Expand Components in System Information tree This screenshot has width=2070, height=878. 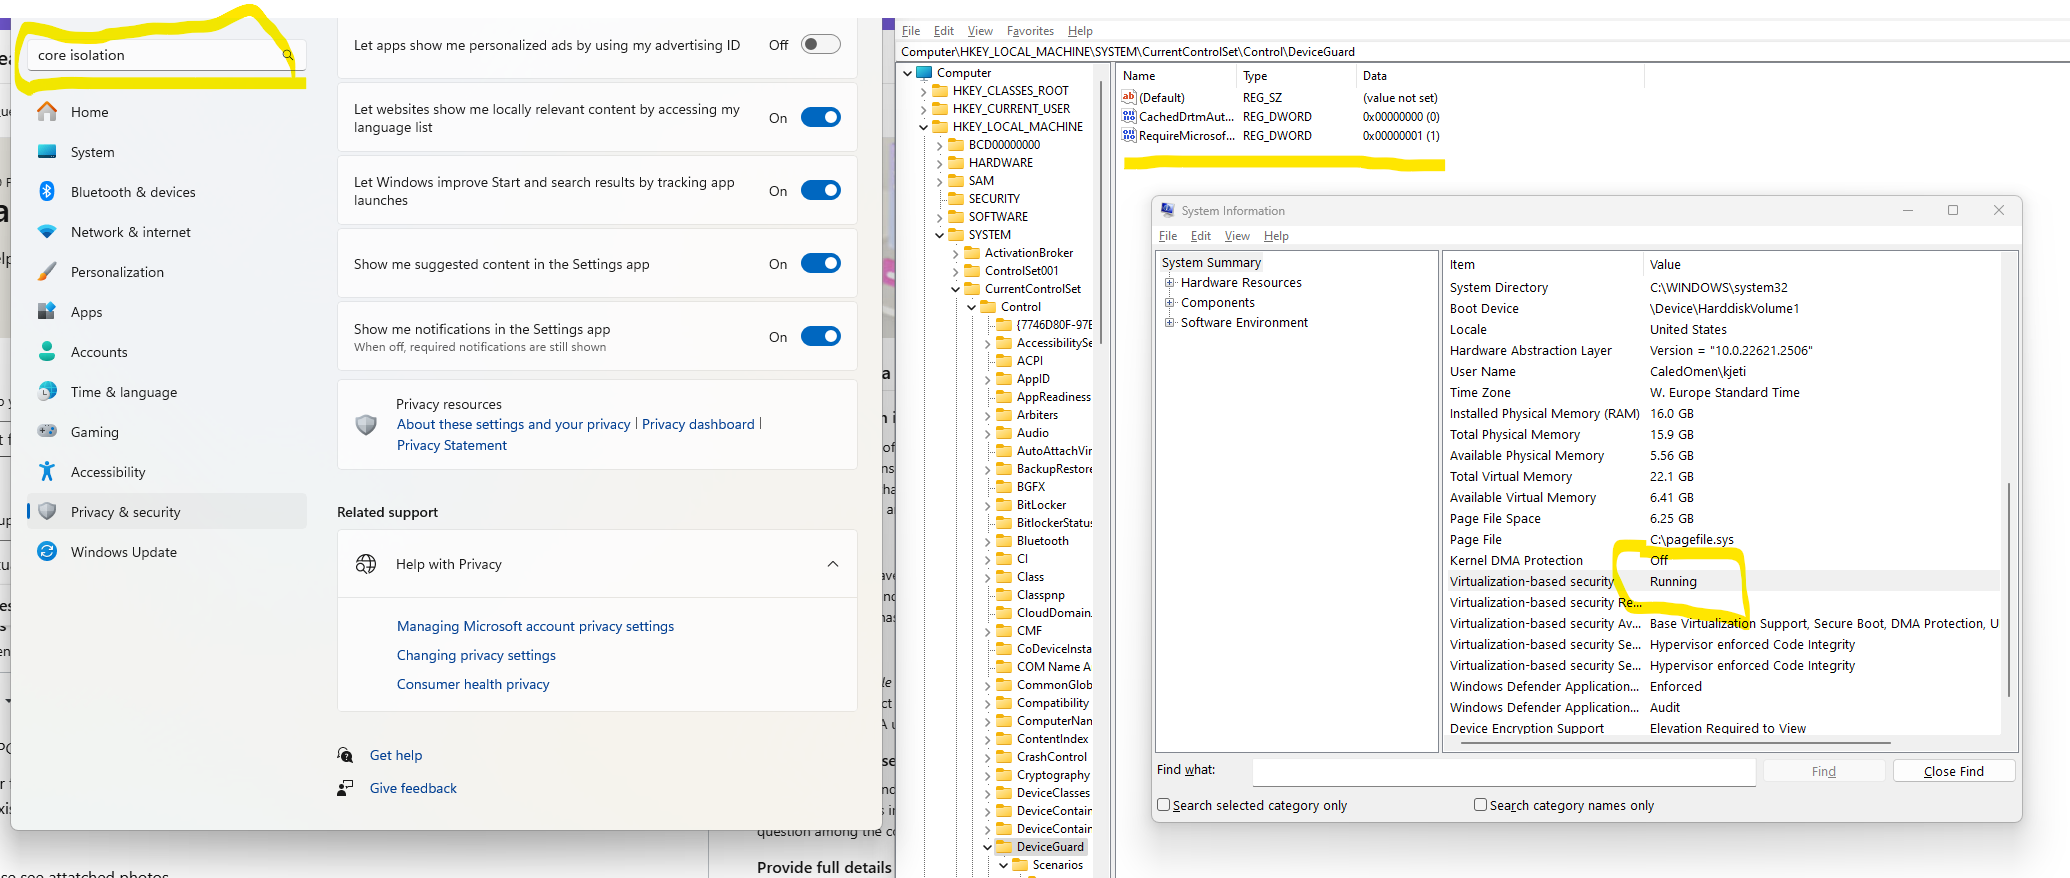click(1169, 303)
